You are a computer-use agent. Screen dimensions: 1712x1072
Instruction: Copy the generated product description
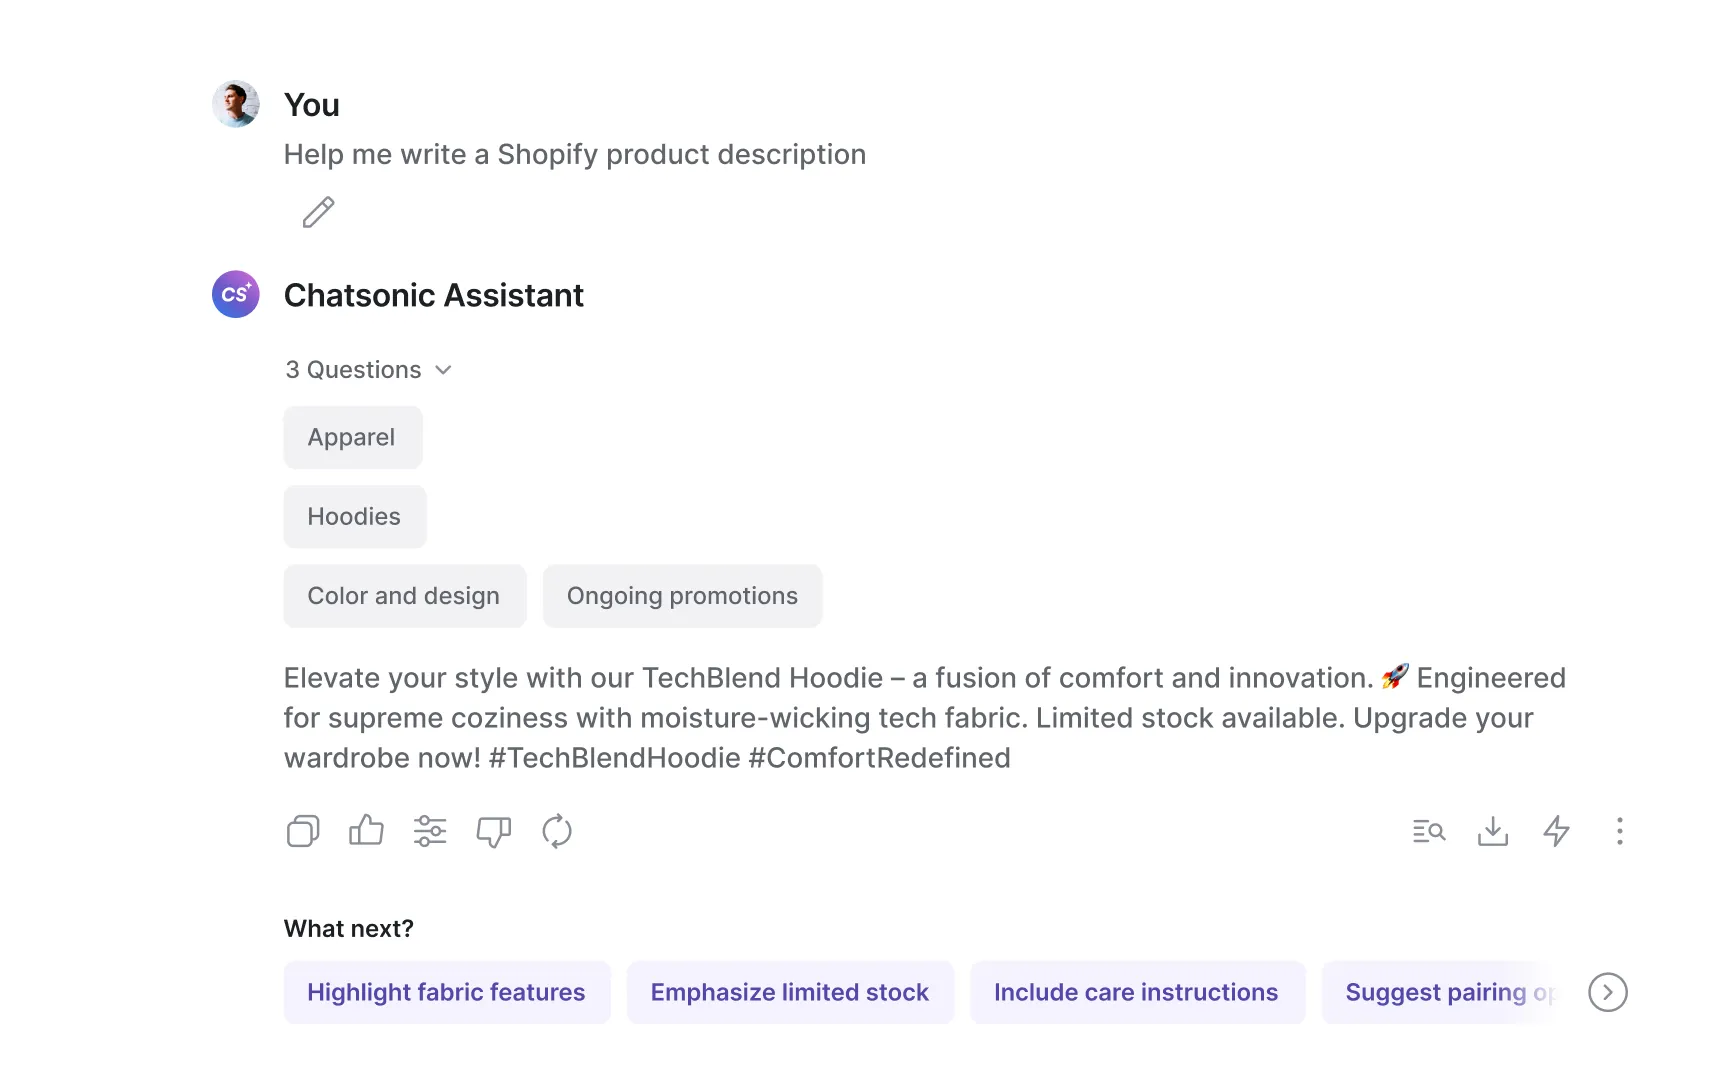click(303, 831)
